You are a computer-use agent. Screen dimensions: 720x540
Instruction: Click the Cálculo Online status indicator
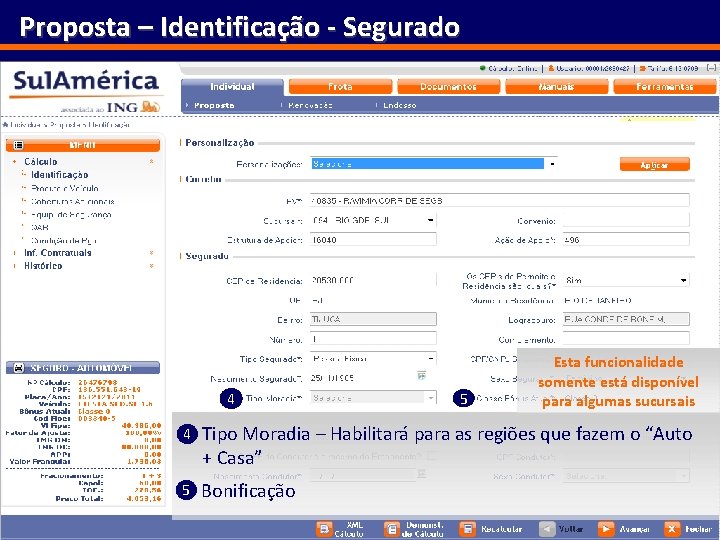[x=508, y=68]
